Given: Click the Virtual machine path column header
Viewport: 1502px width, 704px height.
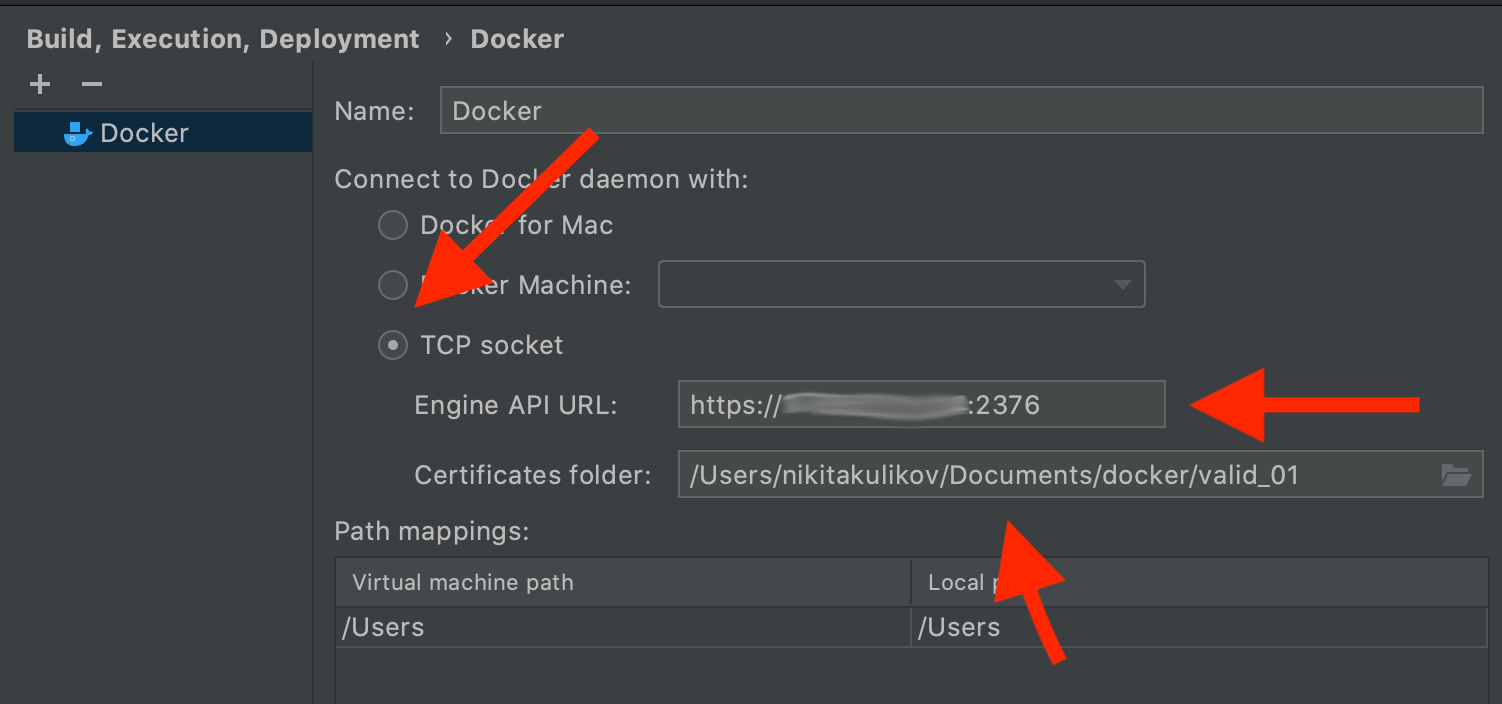Looking at the screenshot, I should tap(463, 582).
